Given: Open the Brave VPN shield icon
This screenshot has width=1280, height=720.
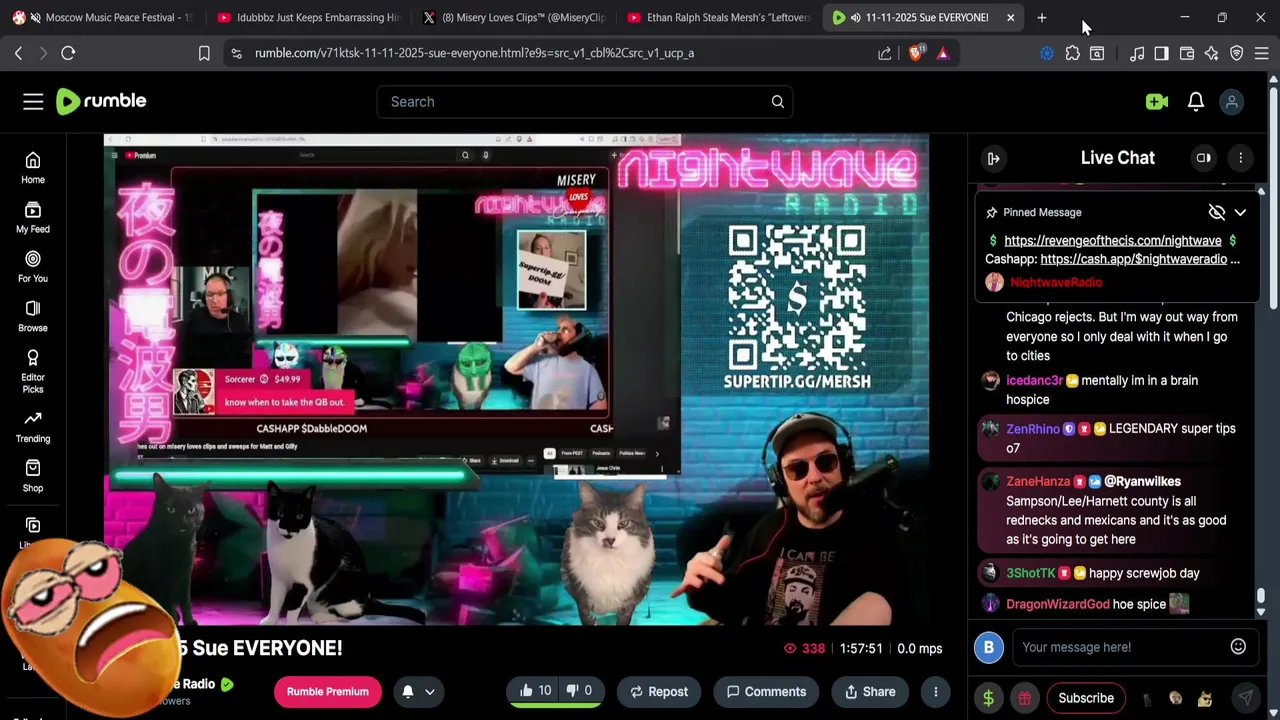Looking at the screenshot, I should [x=1237, y=53].
